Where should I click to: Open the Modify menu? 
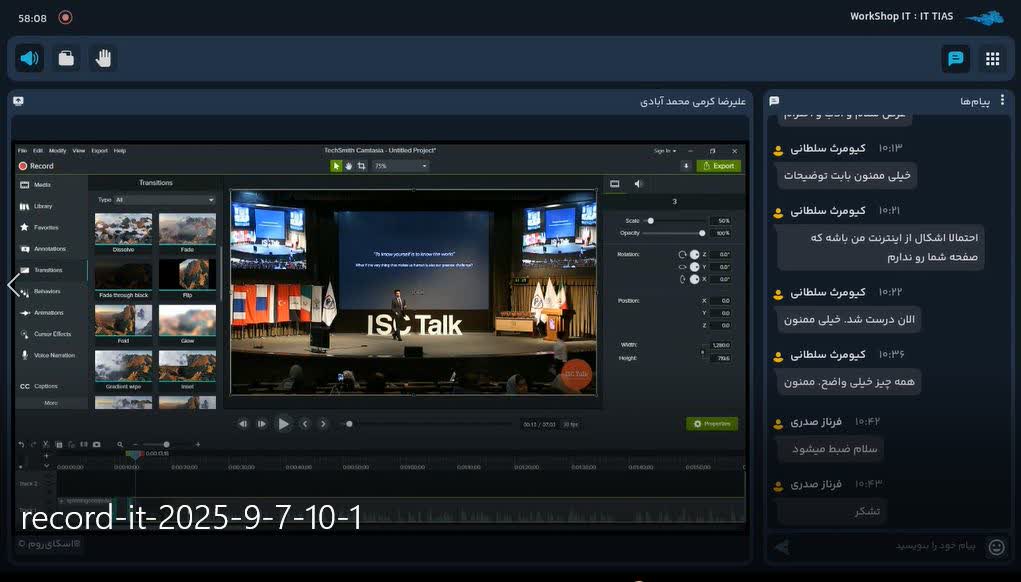tap(57, 150)
